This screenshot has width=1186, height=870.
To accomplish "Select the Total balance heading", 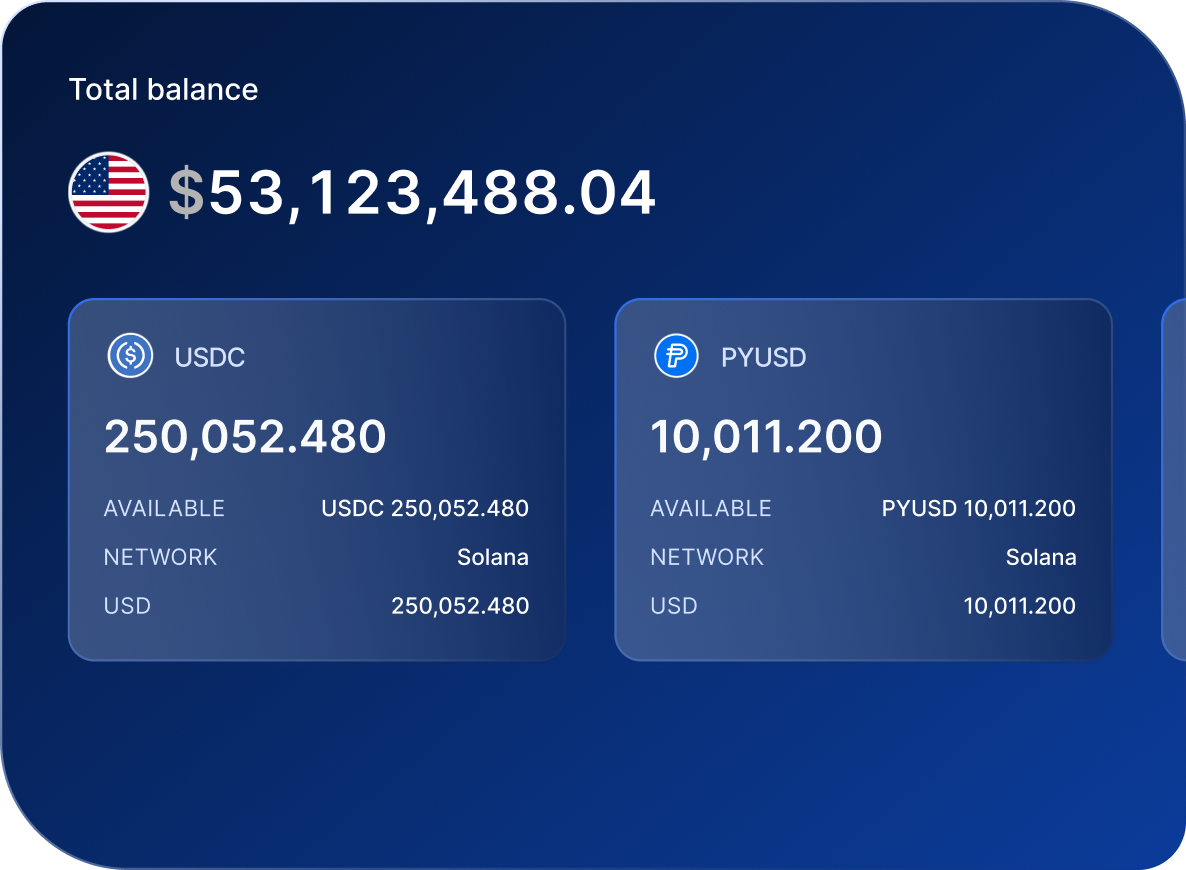I will (163, 89).
